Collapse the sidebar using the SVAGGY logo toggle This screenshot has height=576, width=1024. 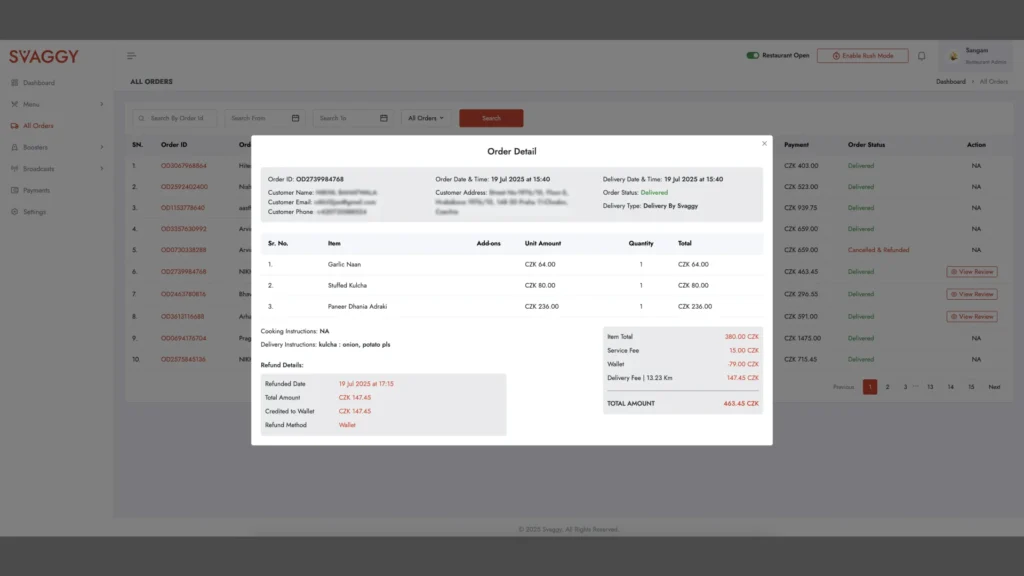coord(44,56)
